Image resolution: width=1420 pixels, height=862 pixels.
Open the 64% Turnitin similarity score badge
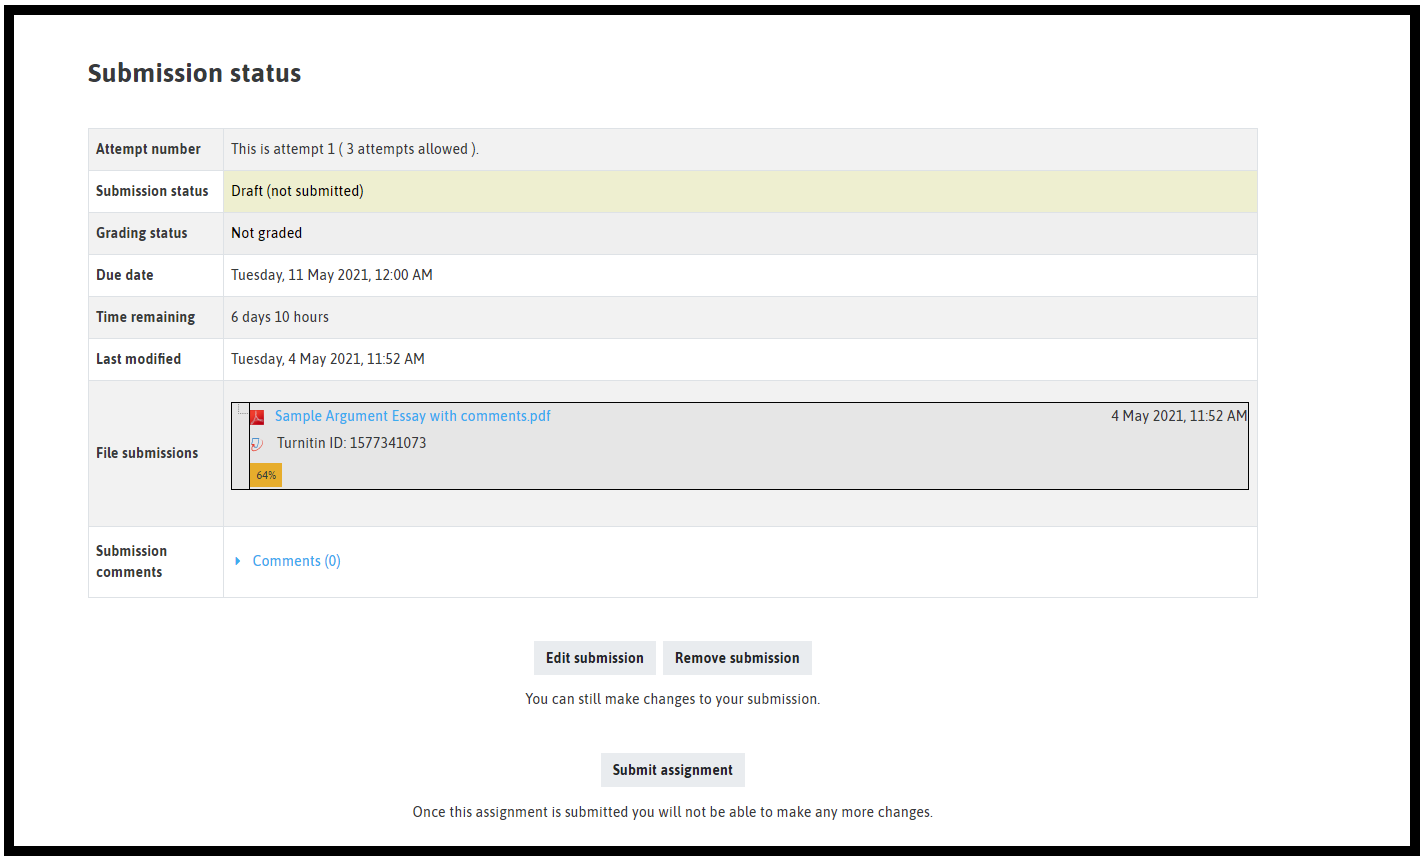pyautogui.click(x=266, y=475)
